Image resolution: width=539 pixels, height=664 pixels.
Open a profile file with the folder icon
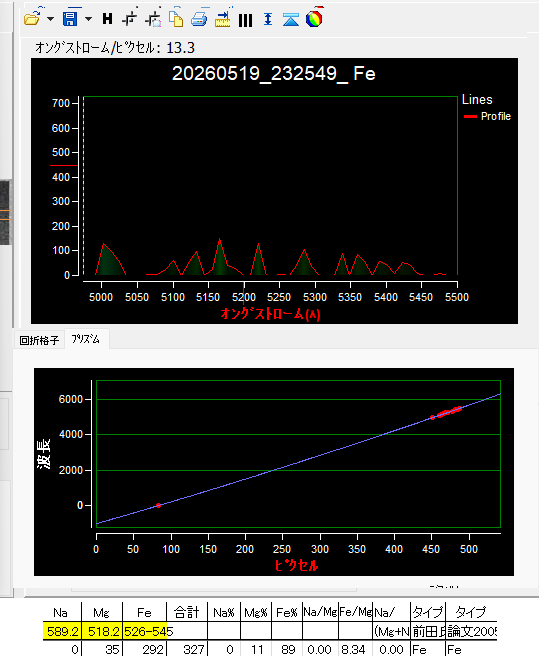click(x=32, y=19)
